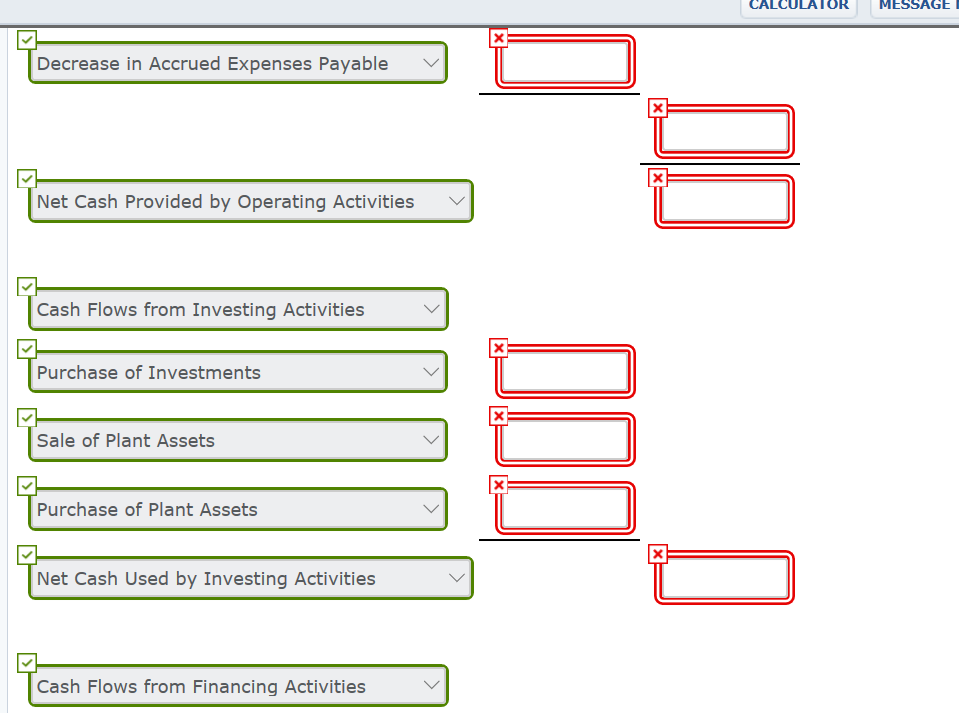Click the red error X next to Purchase of Plant Assets amount
The height and width of the screenshot is (713, 959).
tap(498, 485)
